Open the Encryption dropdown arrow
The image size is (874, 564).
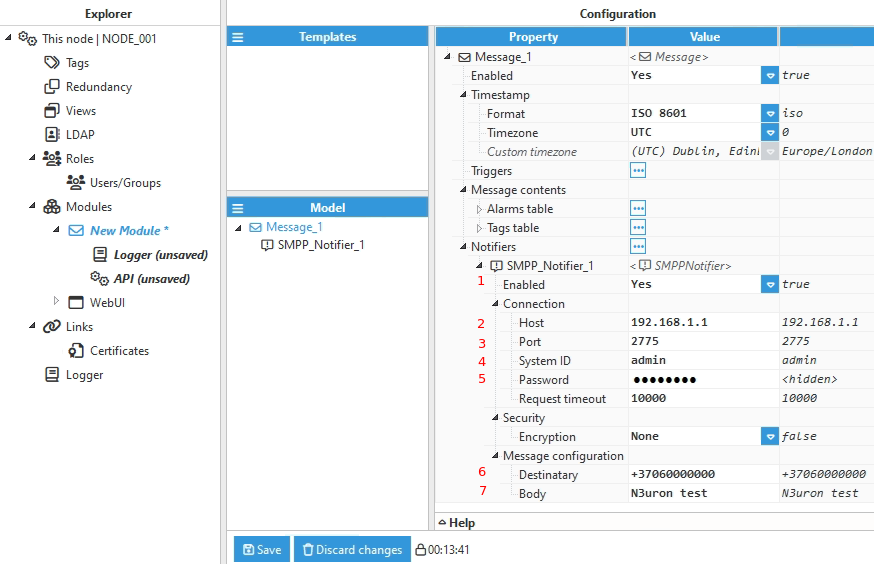pos(770,437)
